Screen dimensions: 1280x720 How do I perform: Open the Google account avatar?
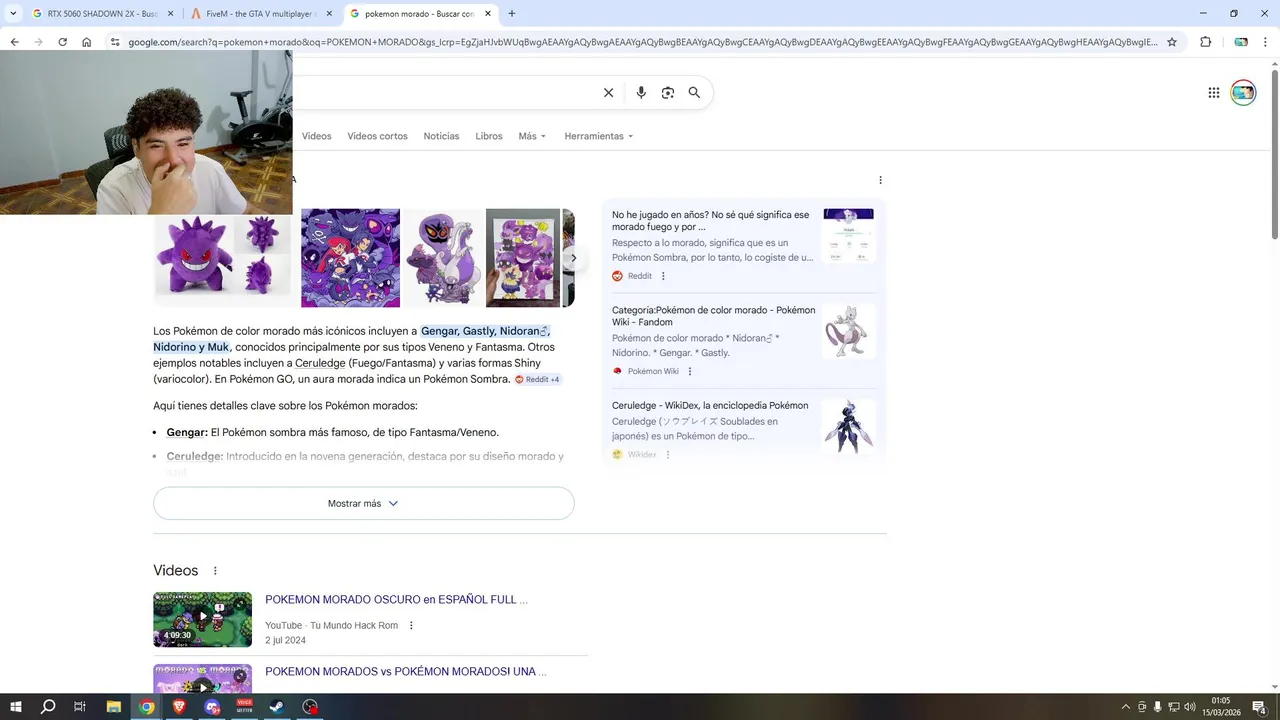[x=1243, y=93]
